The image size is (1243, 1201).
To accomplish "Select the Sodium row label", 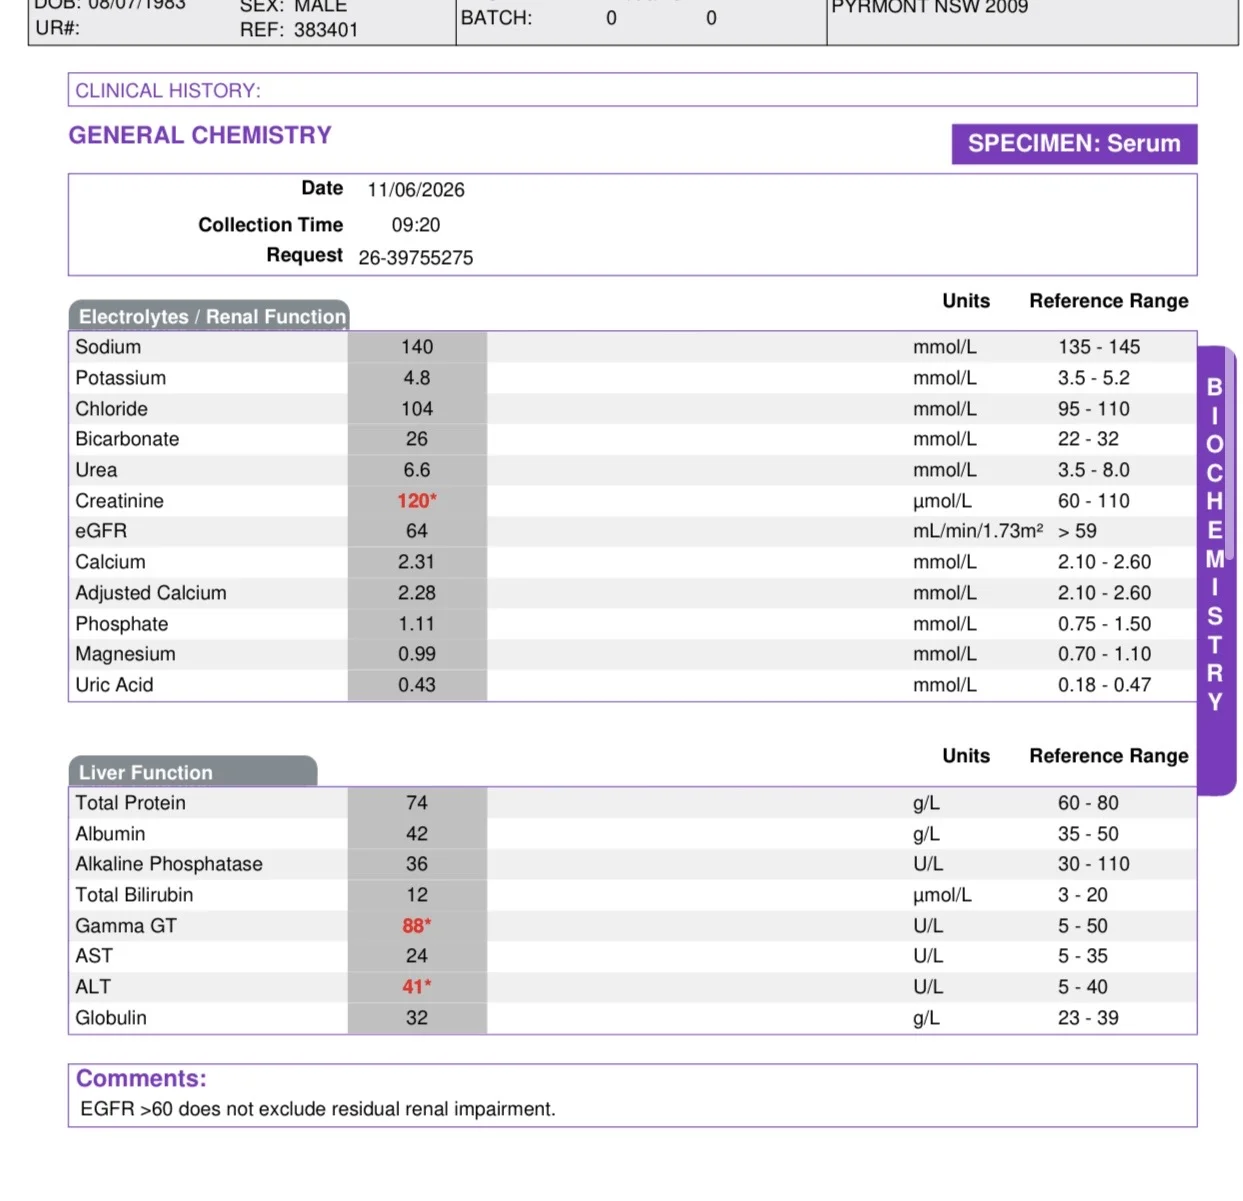I will (x=108, y=347).
